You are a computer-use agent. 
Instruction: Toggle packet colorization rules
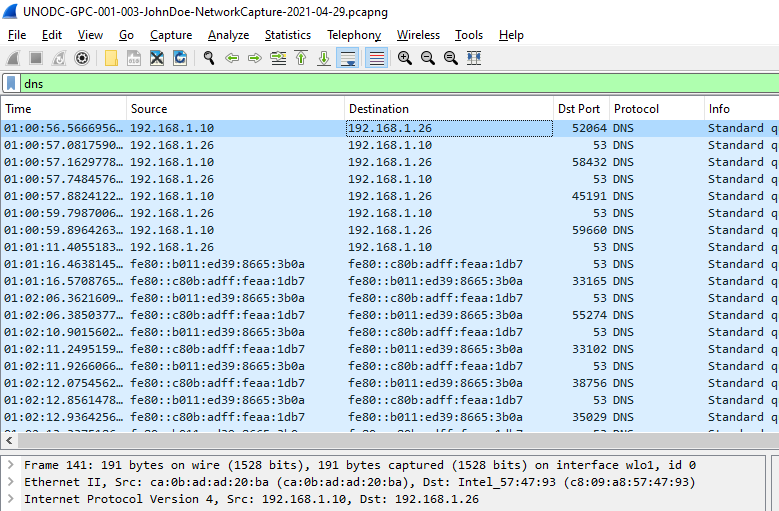point(376,58)
